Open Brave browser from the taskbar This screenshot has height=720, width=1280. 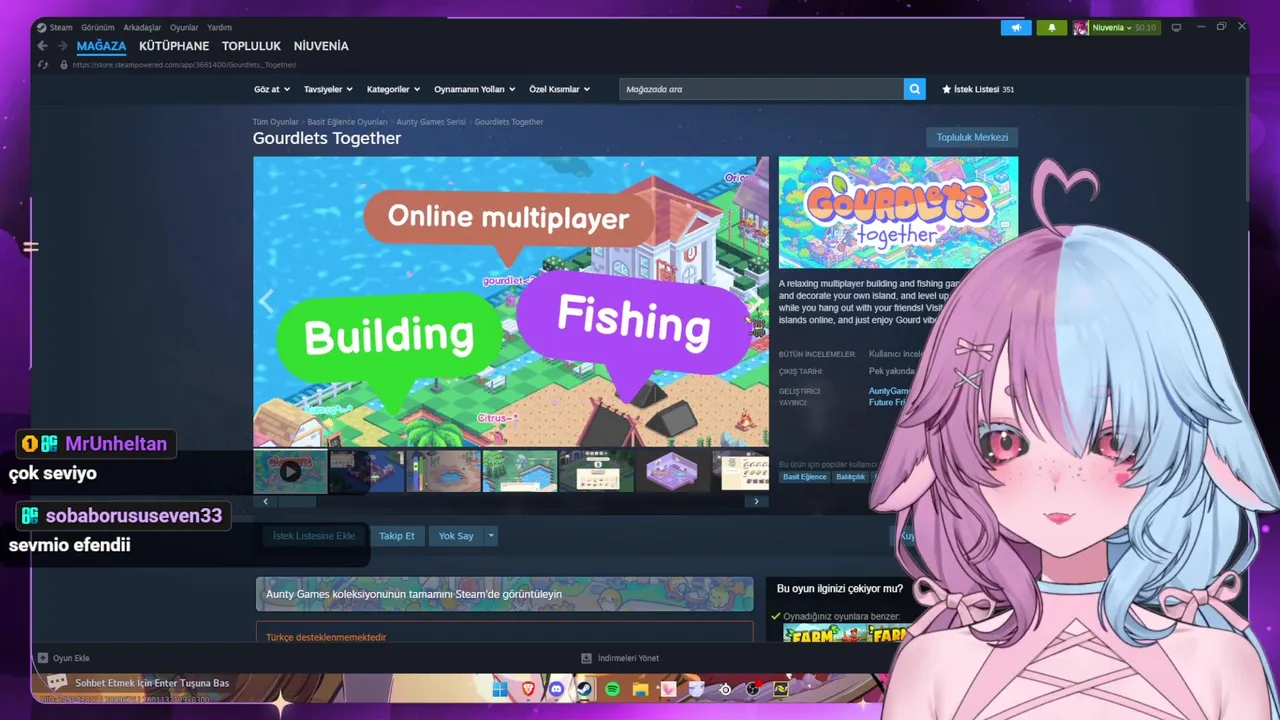point(528,689)
